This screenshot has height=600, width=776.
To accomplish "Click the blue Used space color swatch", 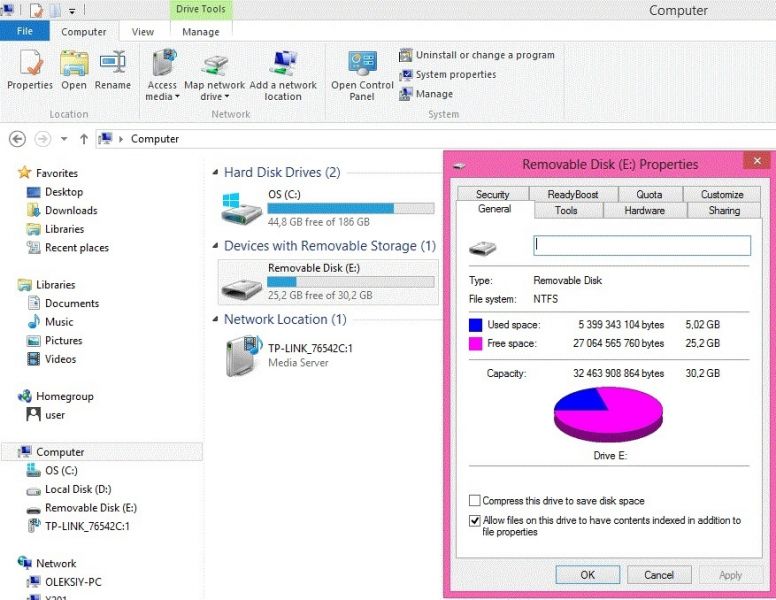I will pos(476,325).
